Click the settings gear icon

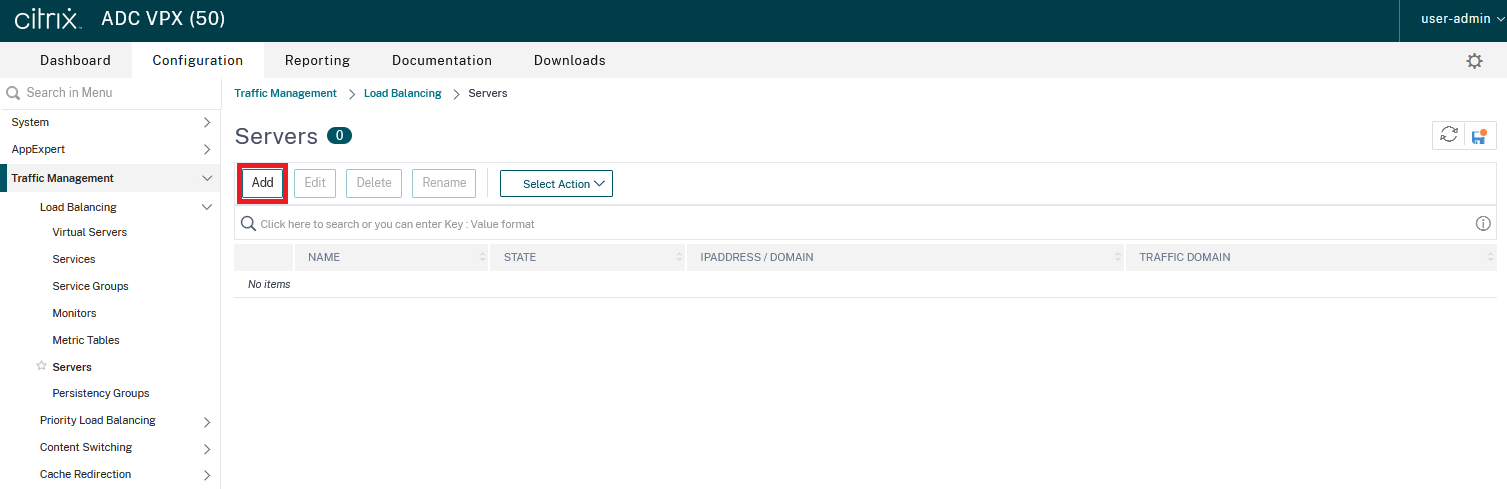click(1474, 61)
